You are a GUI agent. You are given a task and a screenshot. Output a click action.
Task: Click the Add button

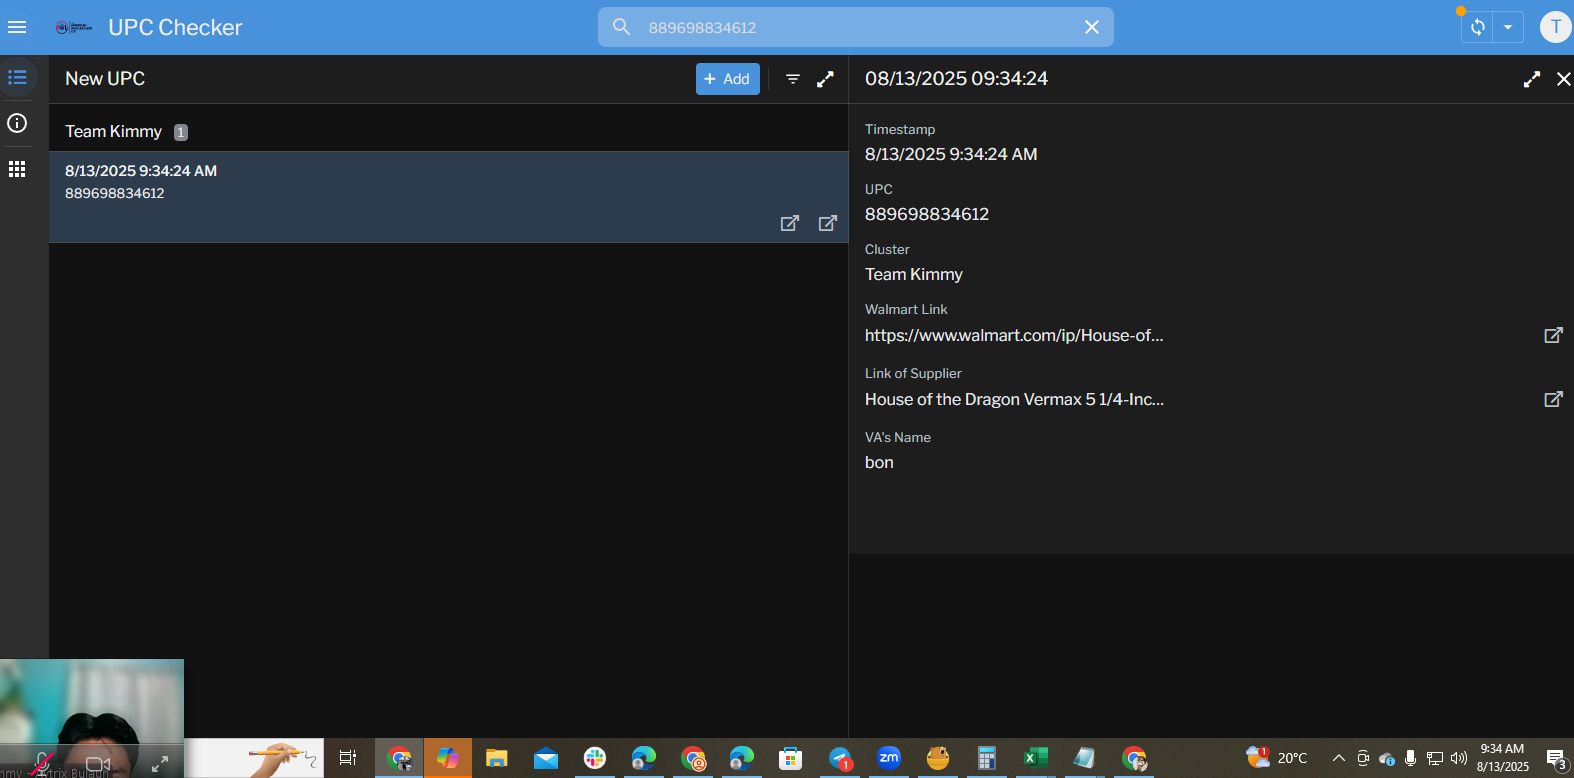click(727, 79)
